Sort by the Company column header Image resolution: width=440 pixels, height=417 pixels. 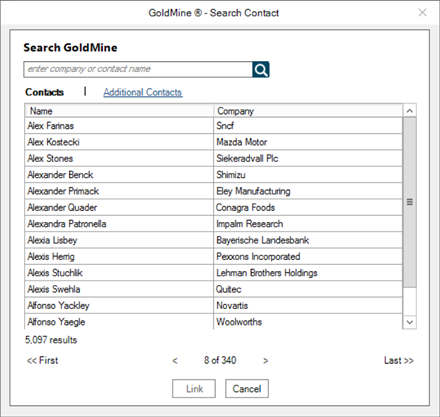308,111
